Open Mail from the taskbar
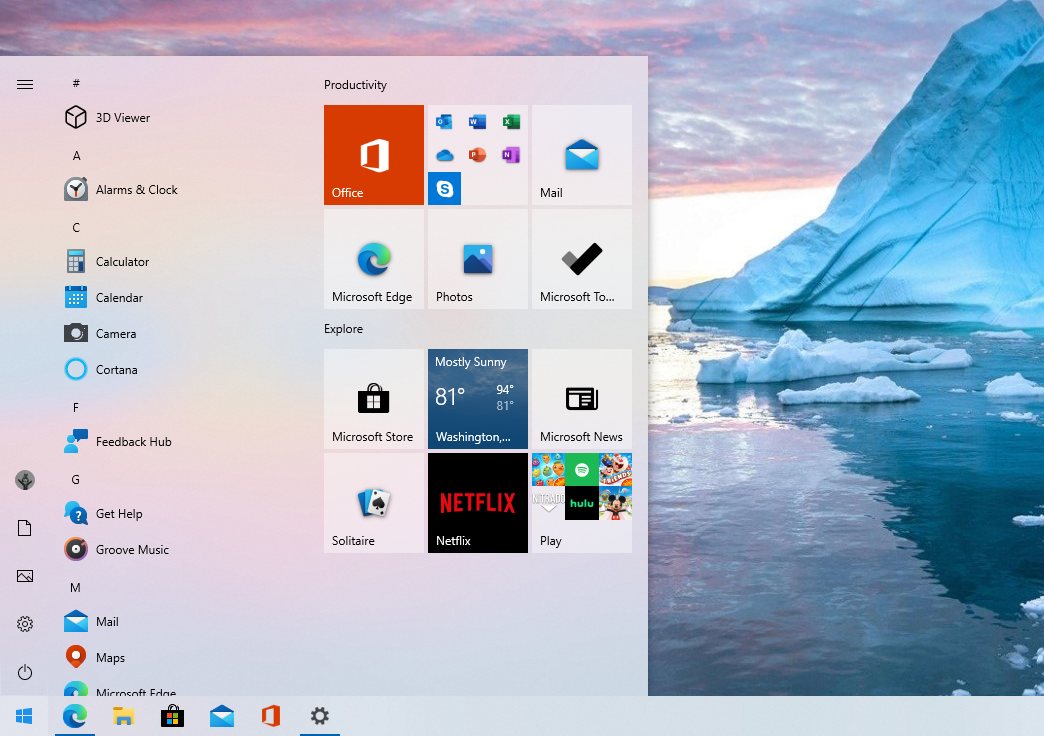The width and height of the screenshot is (1044, 736). click(221, 716)
